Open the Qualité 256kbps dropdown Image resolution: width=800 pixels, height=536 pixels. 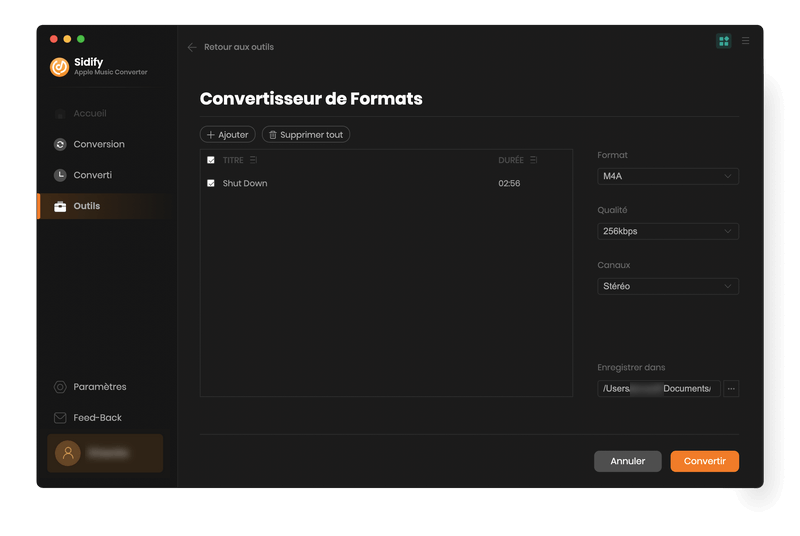tap(667, 231)
